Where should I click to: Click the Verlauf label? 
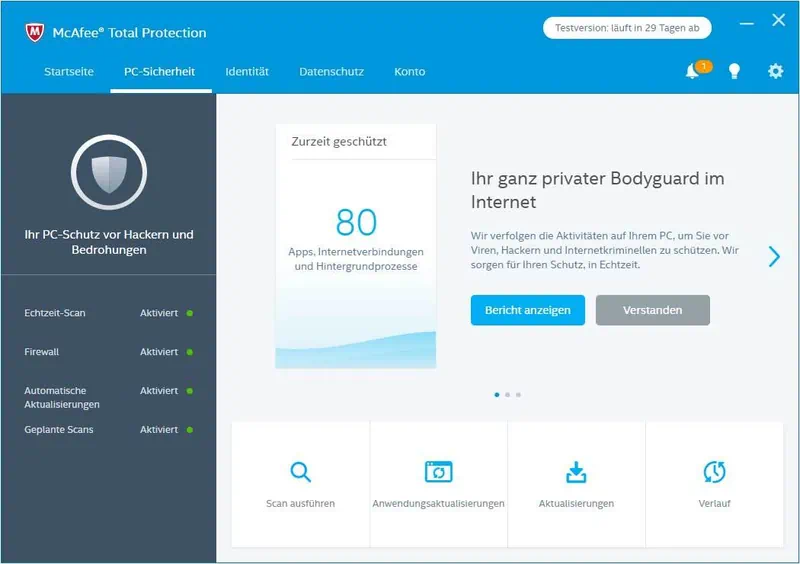point(714,503)
